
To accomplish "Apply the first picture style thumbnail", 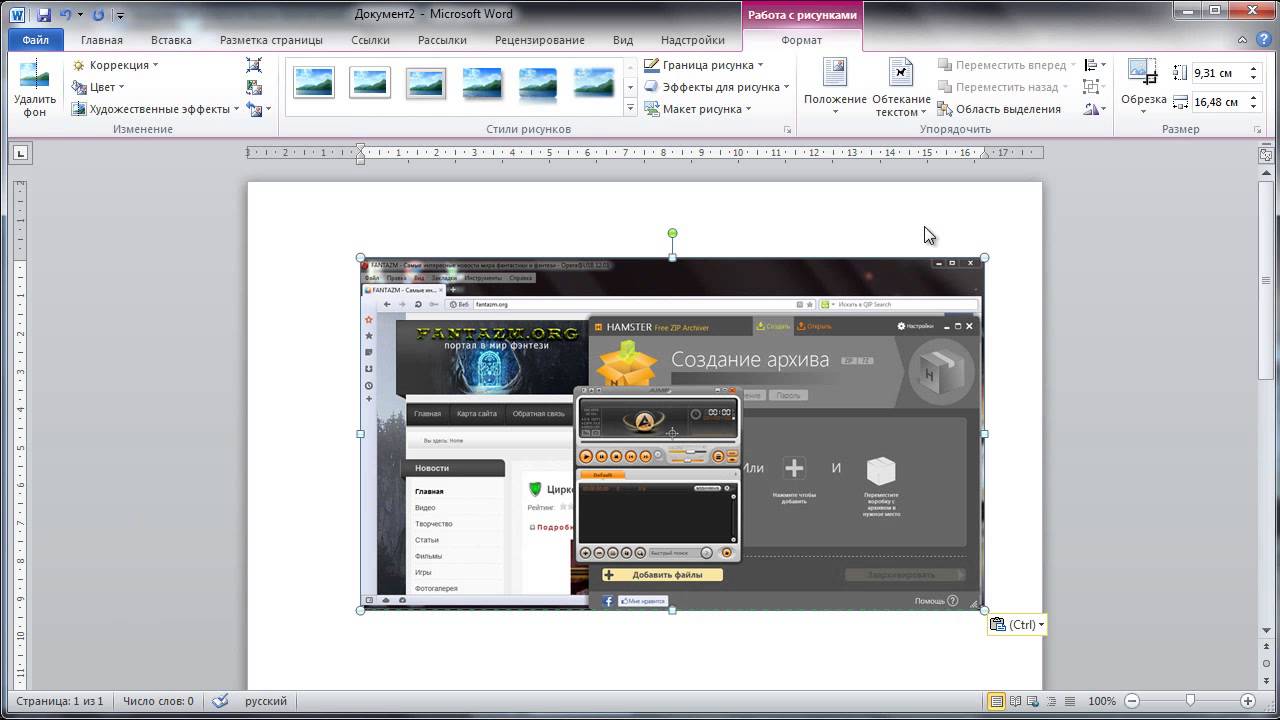I will [x=314, y=82].
